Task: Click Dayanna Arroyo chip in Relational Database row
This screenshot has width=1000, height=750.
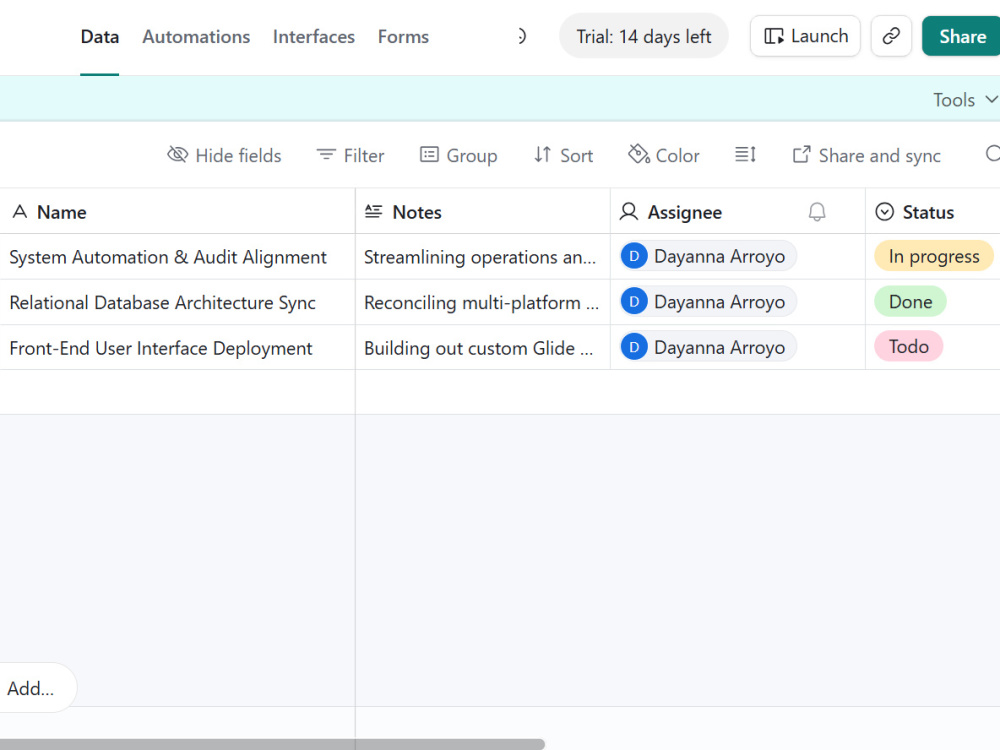Action: click(x=707, y=302)
